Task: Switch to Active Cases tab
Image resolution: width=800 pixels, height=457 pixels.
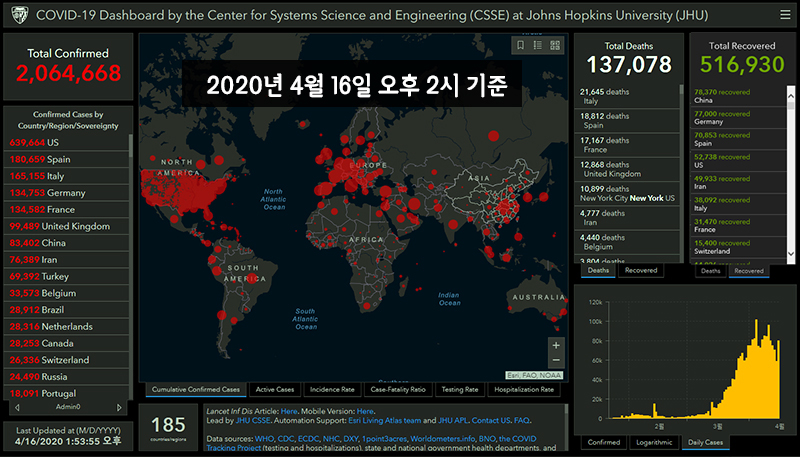Action: pyautogui.click(x=275, y=390)
